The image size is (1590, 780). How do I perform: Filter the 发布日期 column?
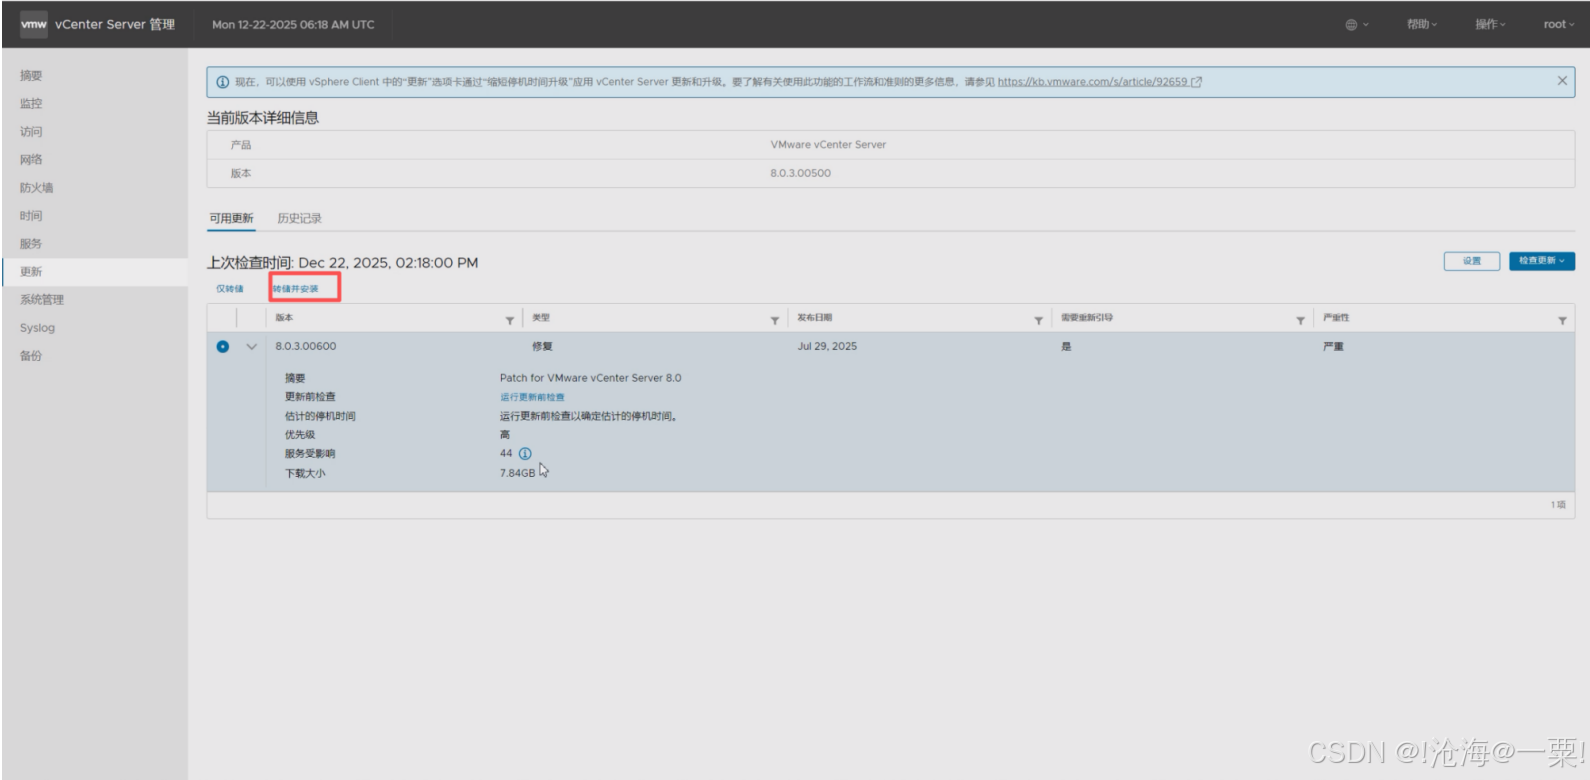click(1038, 320)
